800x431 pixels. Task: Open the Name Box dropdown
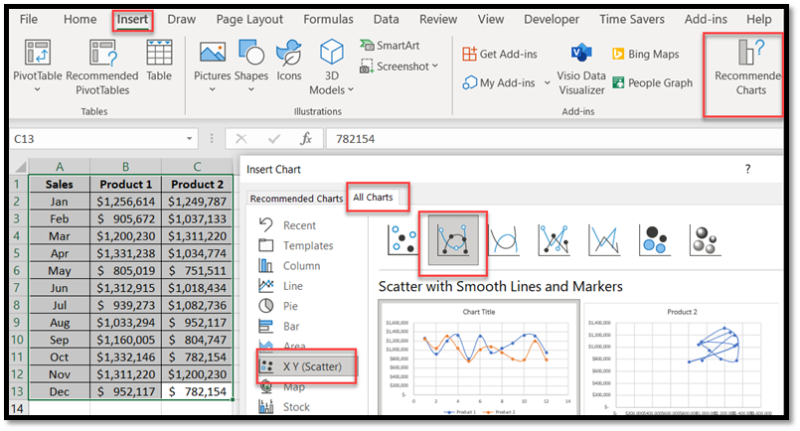tap(189, 139)
